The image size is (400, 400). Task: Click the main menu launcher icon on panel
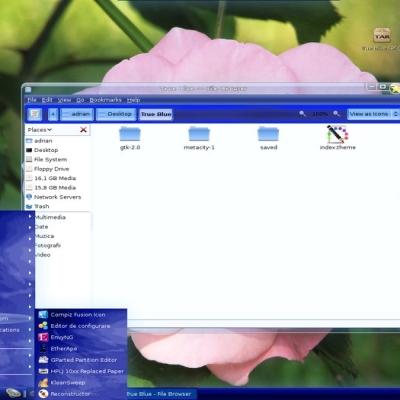point(13,393)
